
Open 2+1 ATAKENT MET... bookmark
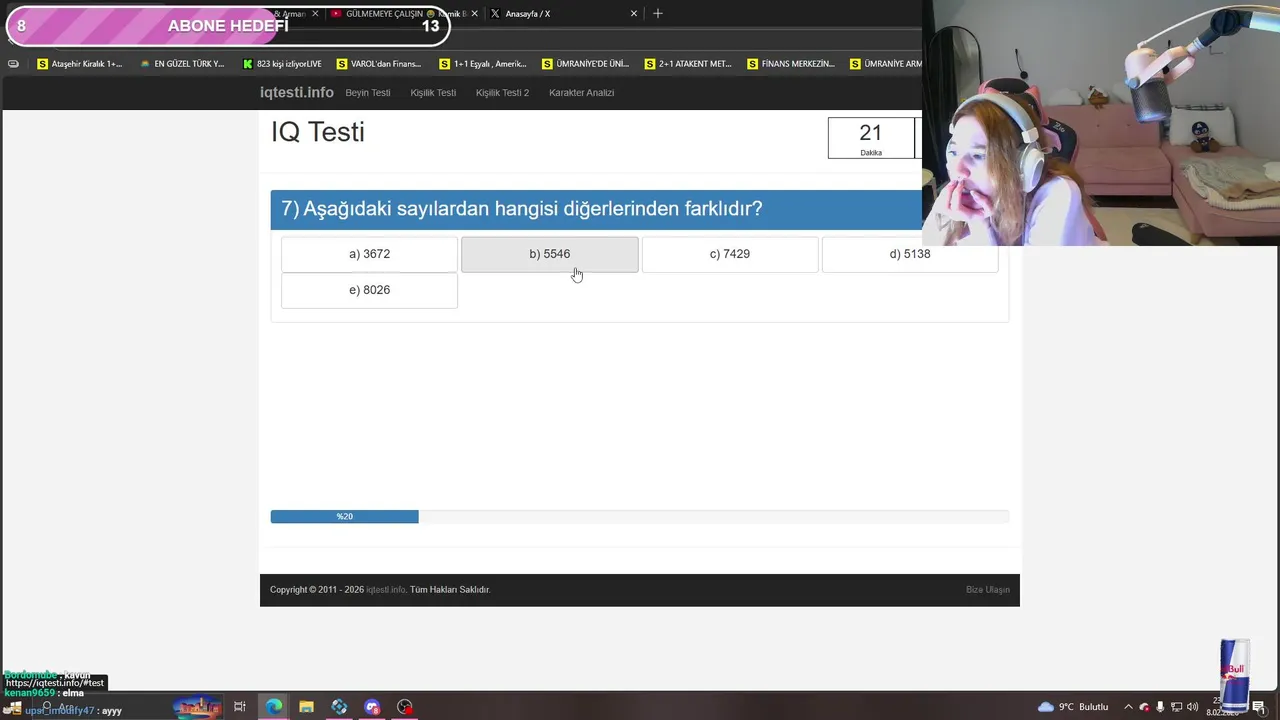coord(689,64)
